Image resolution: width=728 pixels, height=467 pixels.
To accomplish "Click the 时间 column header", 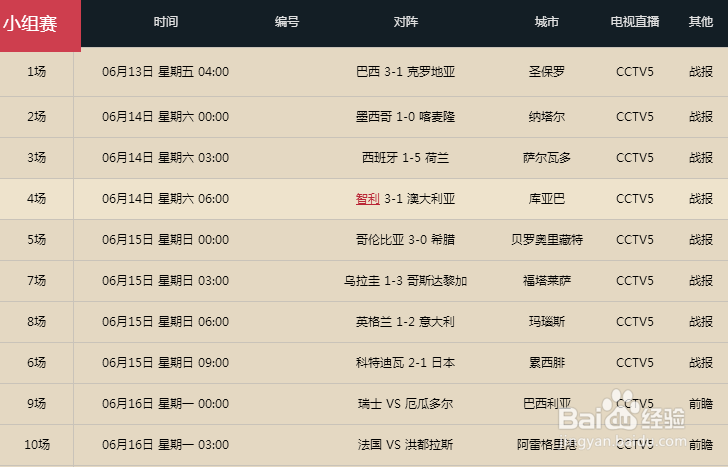I will click(x=166, y=22).
